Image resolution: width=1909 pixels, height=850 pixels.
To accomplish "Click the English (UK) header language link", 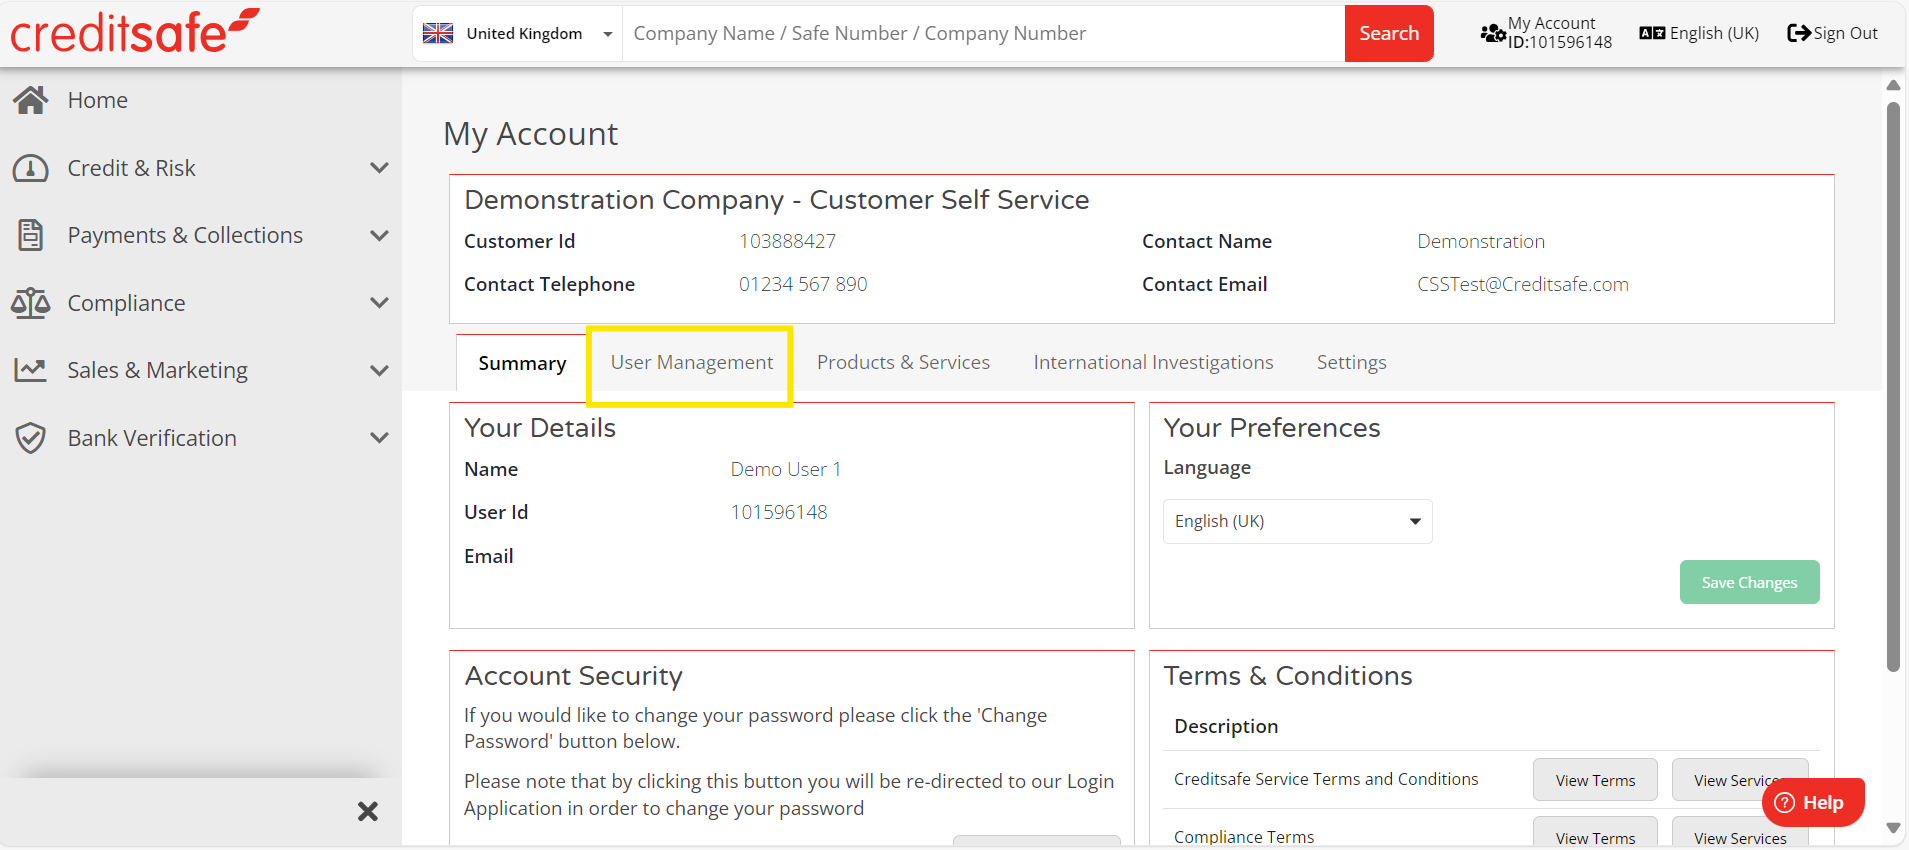I will (1699, 33).
